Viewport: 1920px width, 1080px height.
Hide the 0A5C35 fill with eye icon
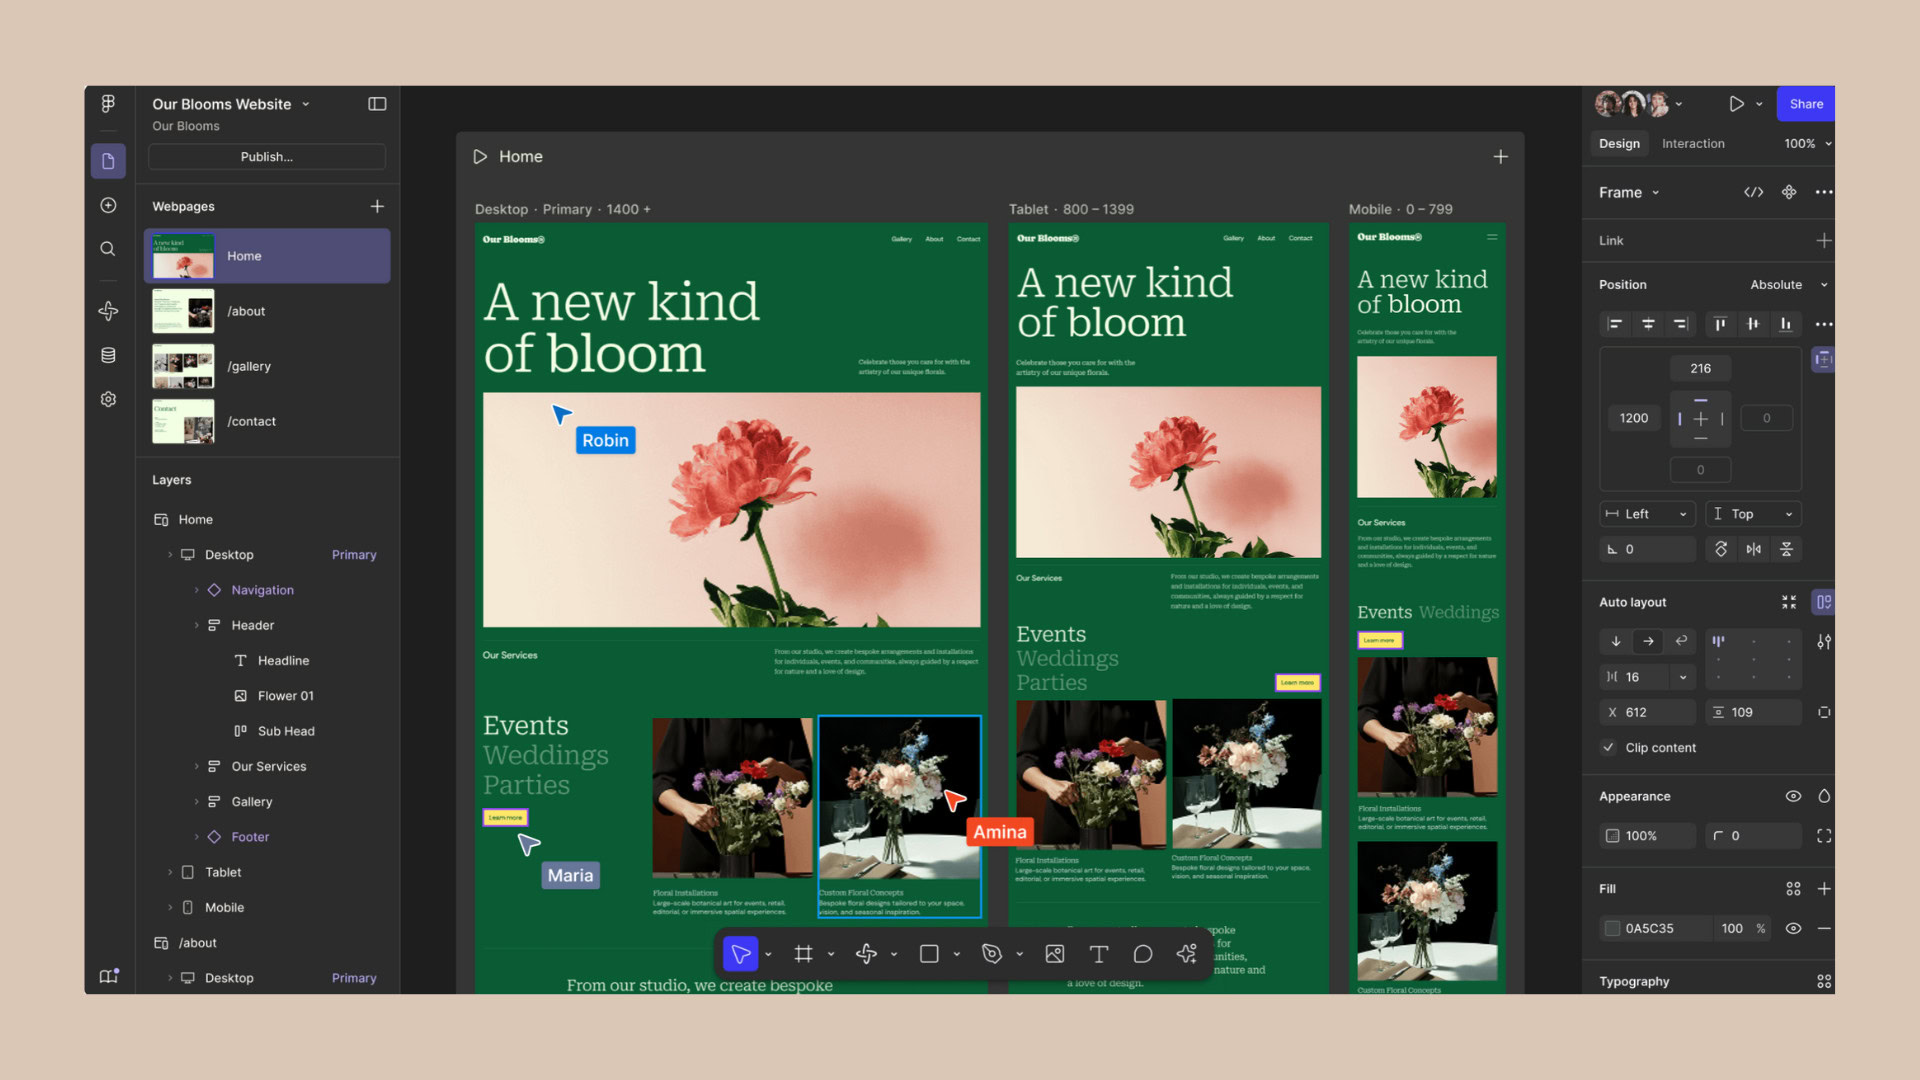click(1793, 928)
